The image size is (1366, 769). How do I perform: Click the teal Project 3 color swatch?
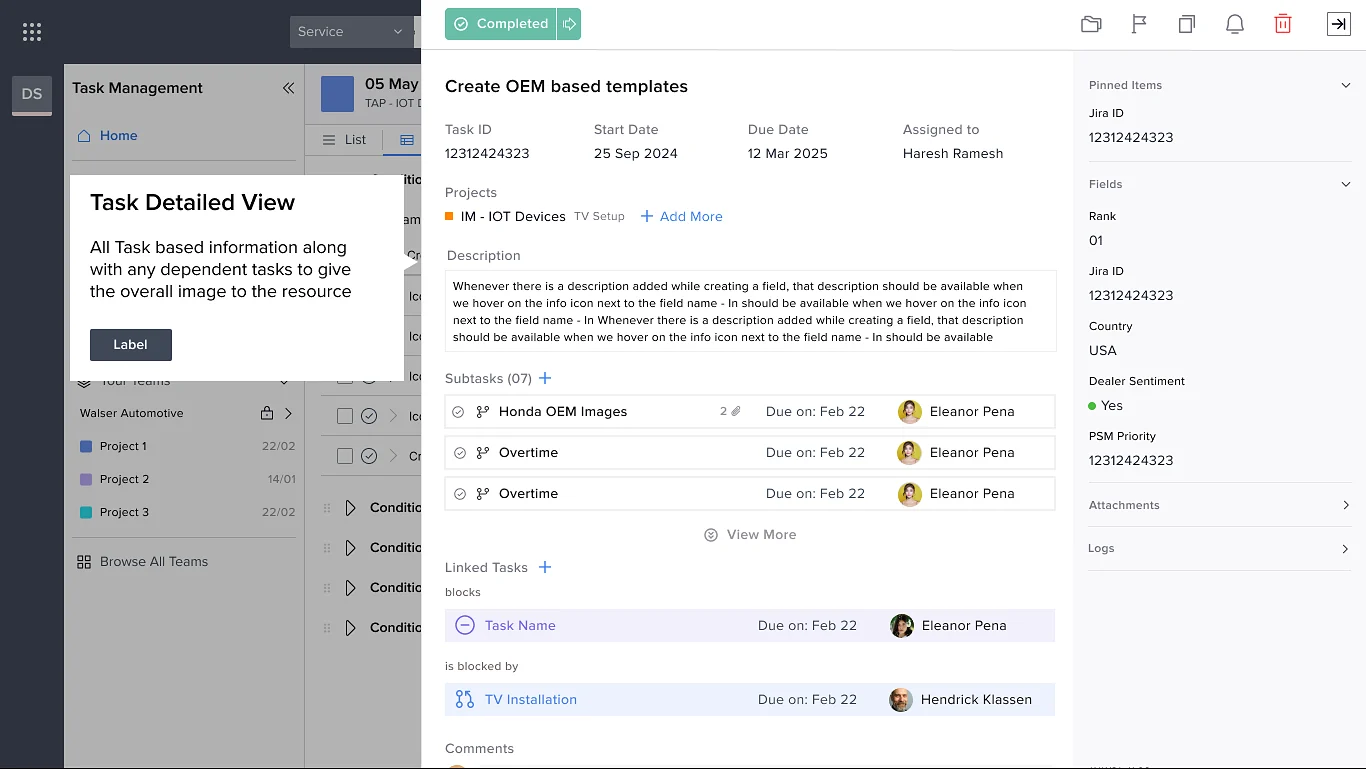pos(86,512)
